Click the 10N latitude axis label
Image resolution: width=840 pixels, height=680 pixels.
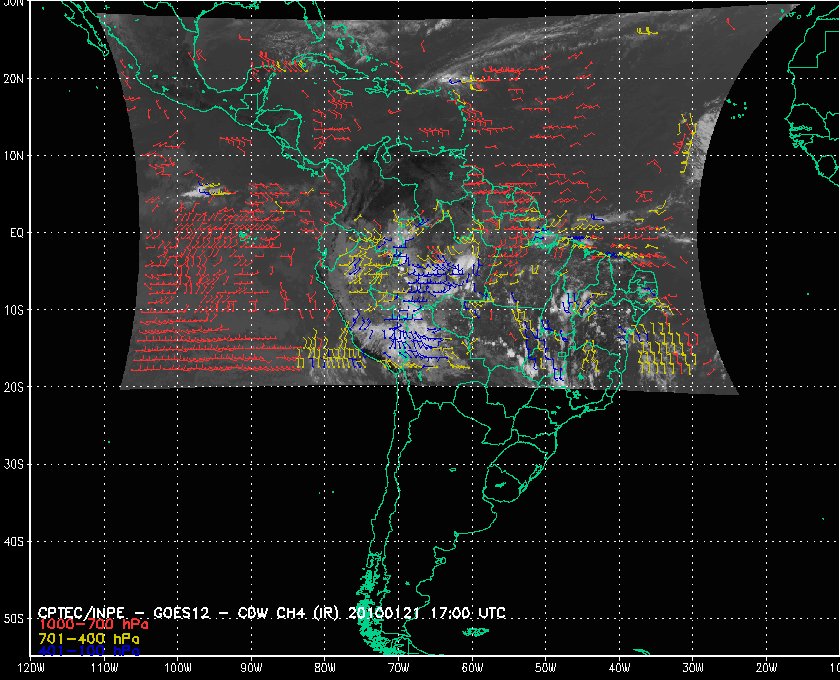(x=14, y=155)
